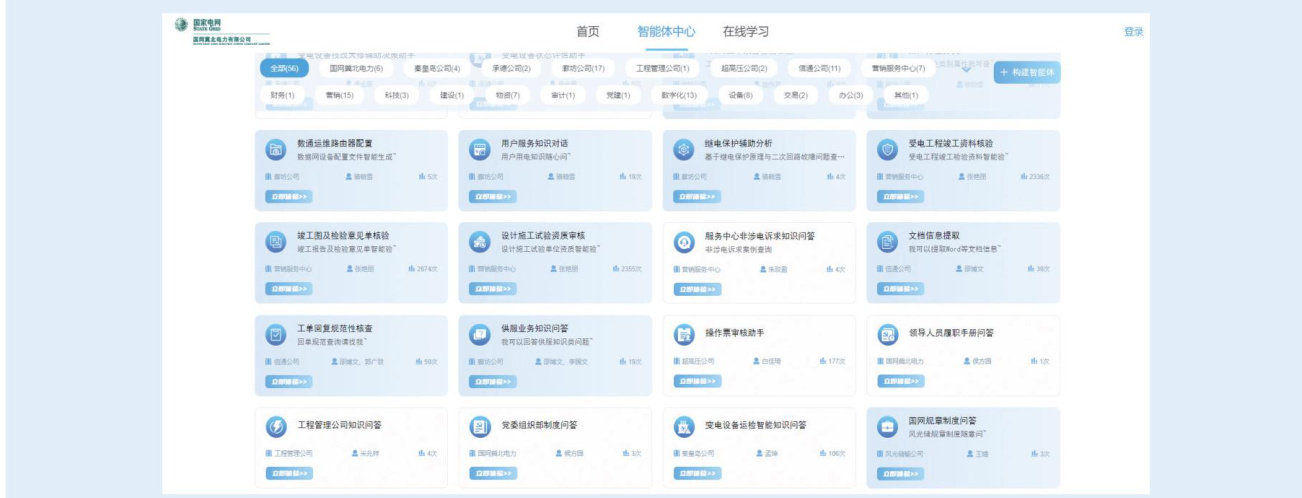Select the 继电保护辅助分析 agent icon
The height and width of the screenshot is (498, 1302).
pyautogui.click(x=684, y=150)
